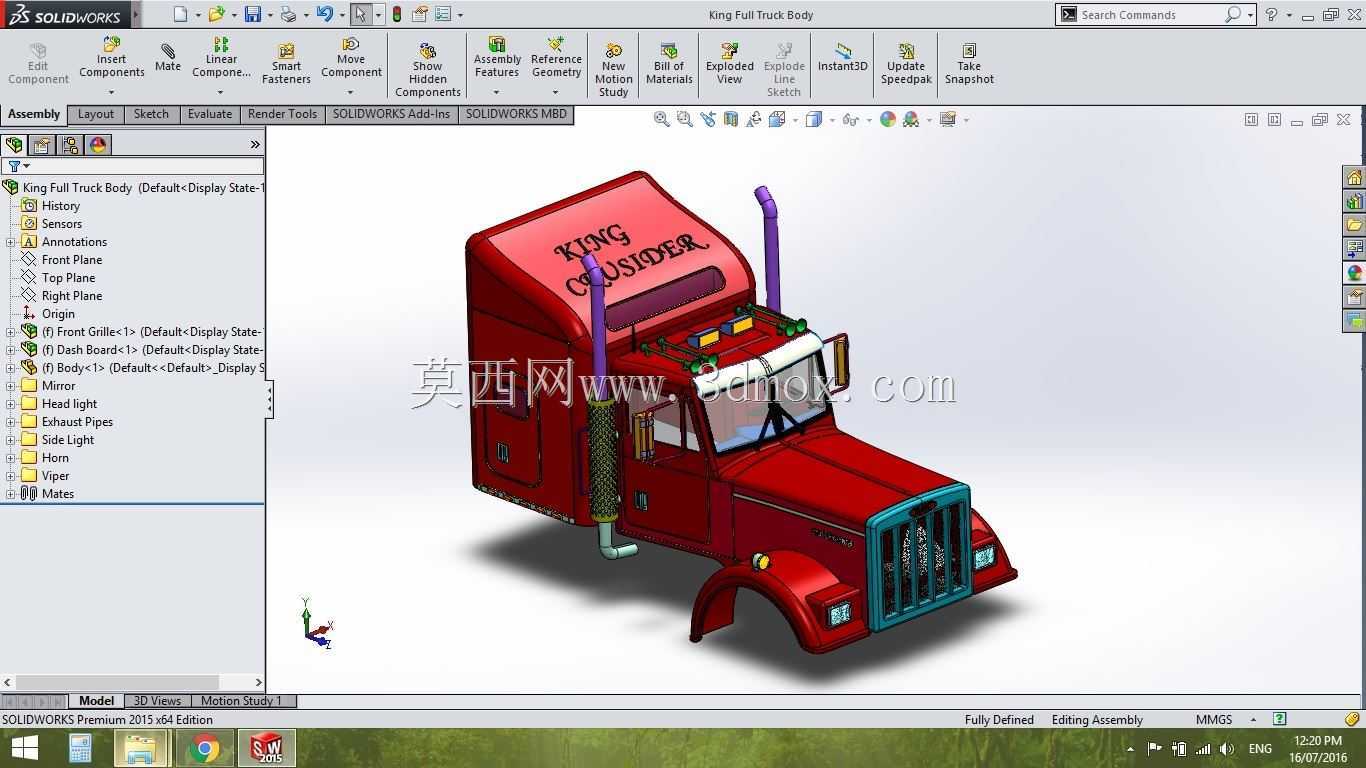Toggle Instant3D
This screenshot has width=1366, height=768.
click(x=843, y=59)
